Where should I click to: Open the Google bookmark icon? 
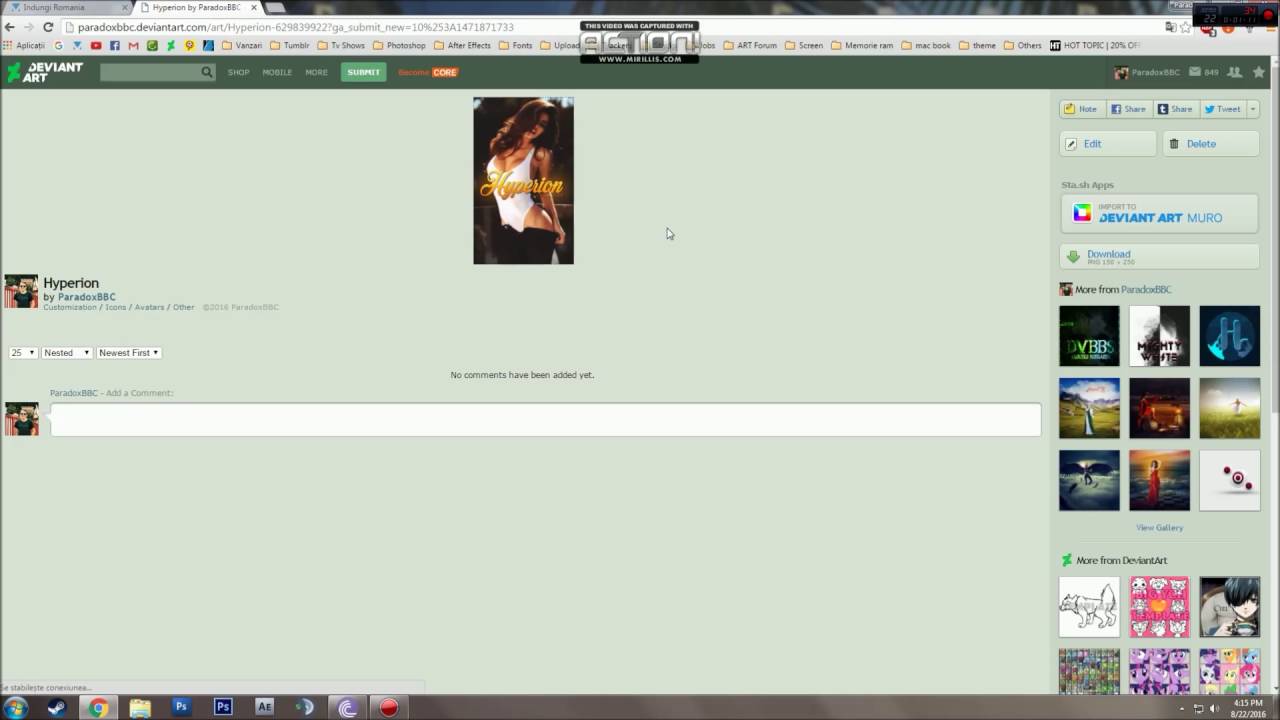point(59,45)
